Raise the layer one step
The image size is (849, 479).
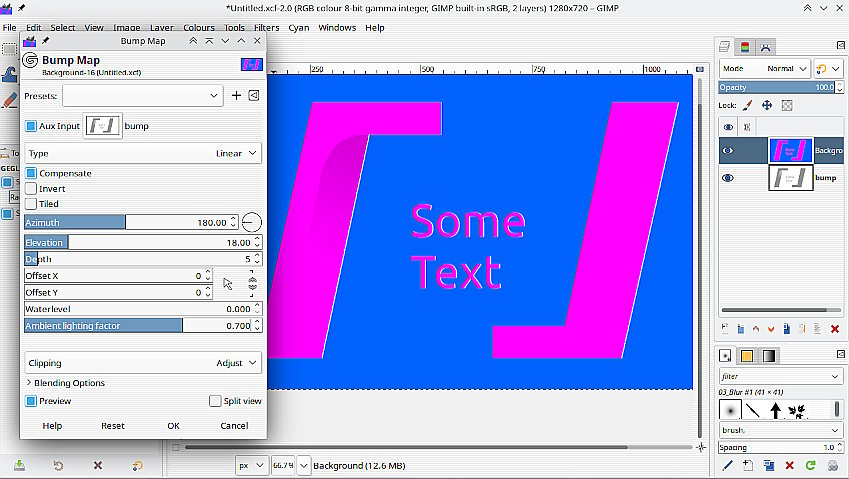click(756, 329)
